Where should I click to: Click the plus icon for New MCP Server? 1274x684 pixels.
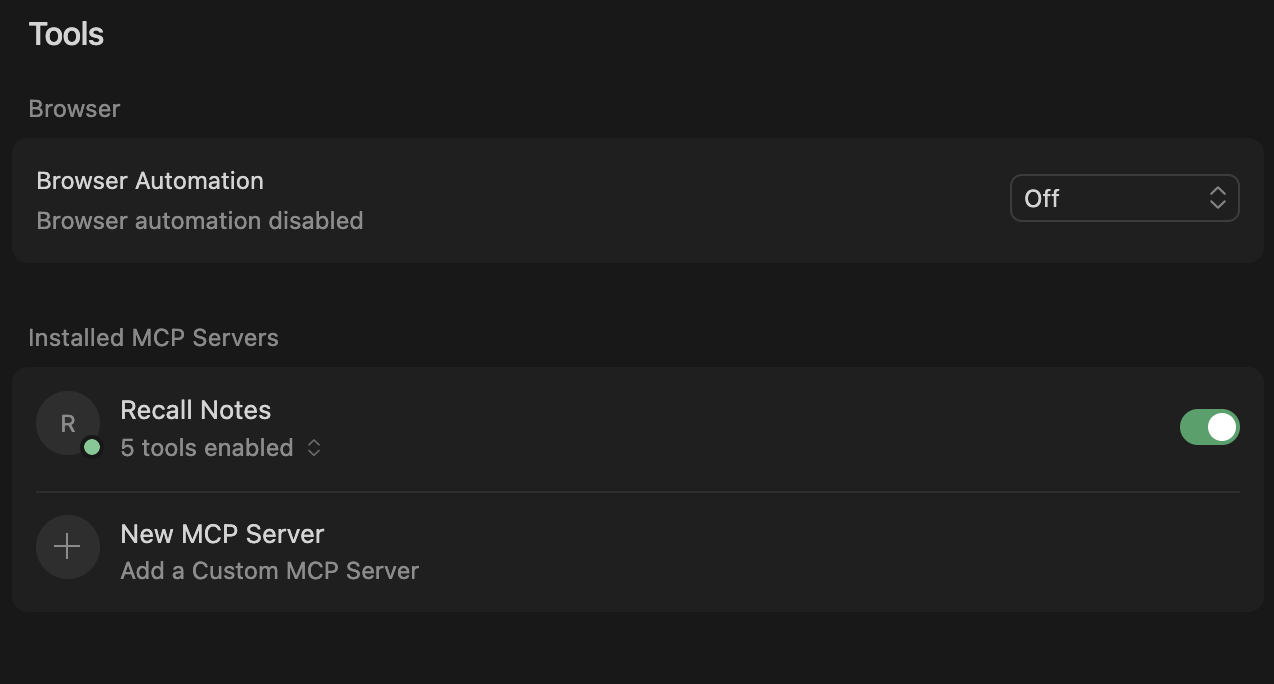point(67,547)
